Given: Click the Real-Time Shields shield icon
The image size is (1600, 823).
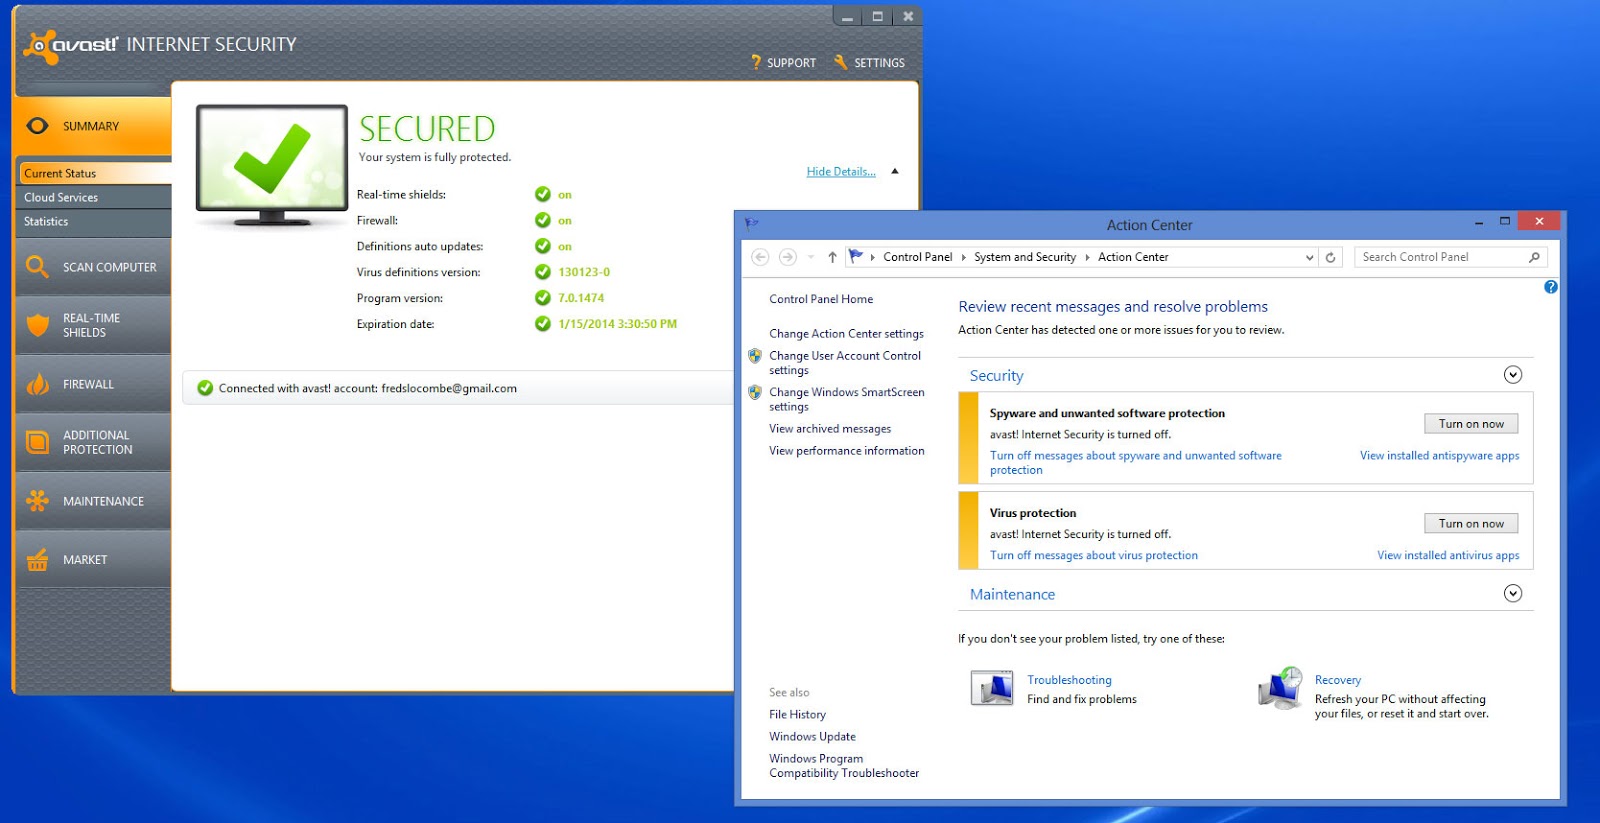Looking at the screenshot, I should coord(38,325).
